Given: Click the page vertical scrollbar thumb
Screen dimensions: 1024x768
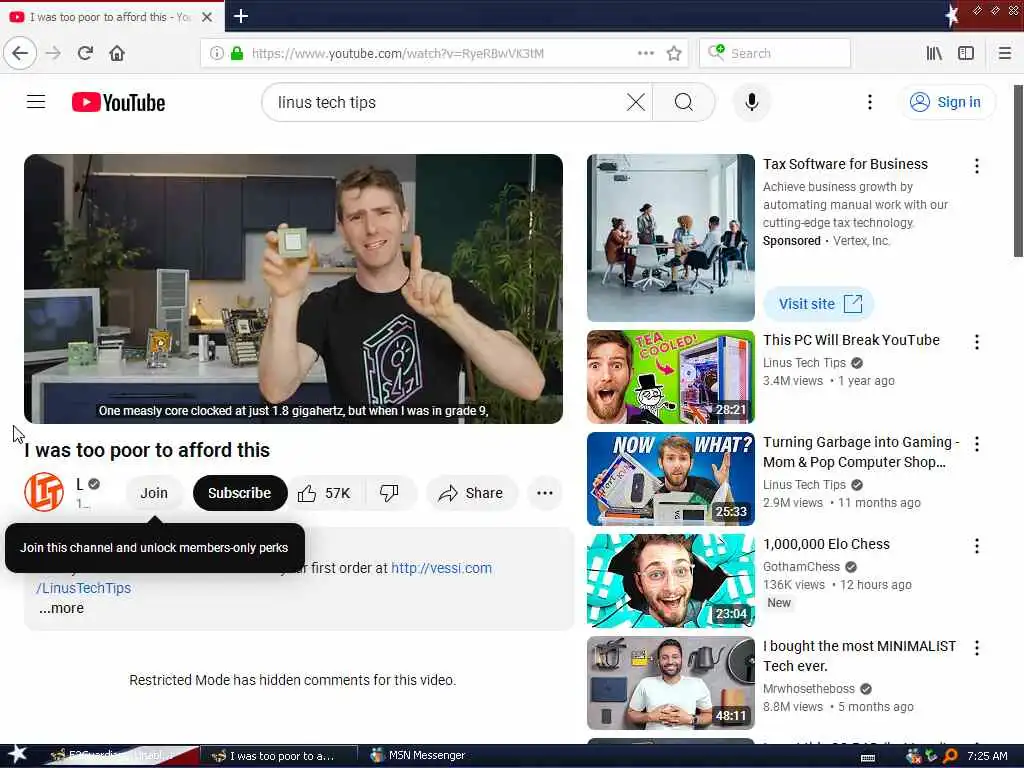Looking at the screenshot, I should coord(1018,171).
